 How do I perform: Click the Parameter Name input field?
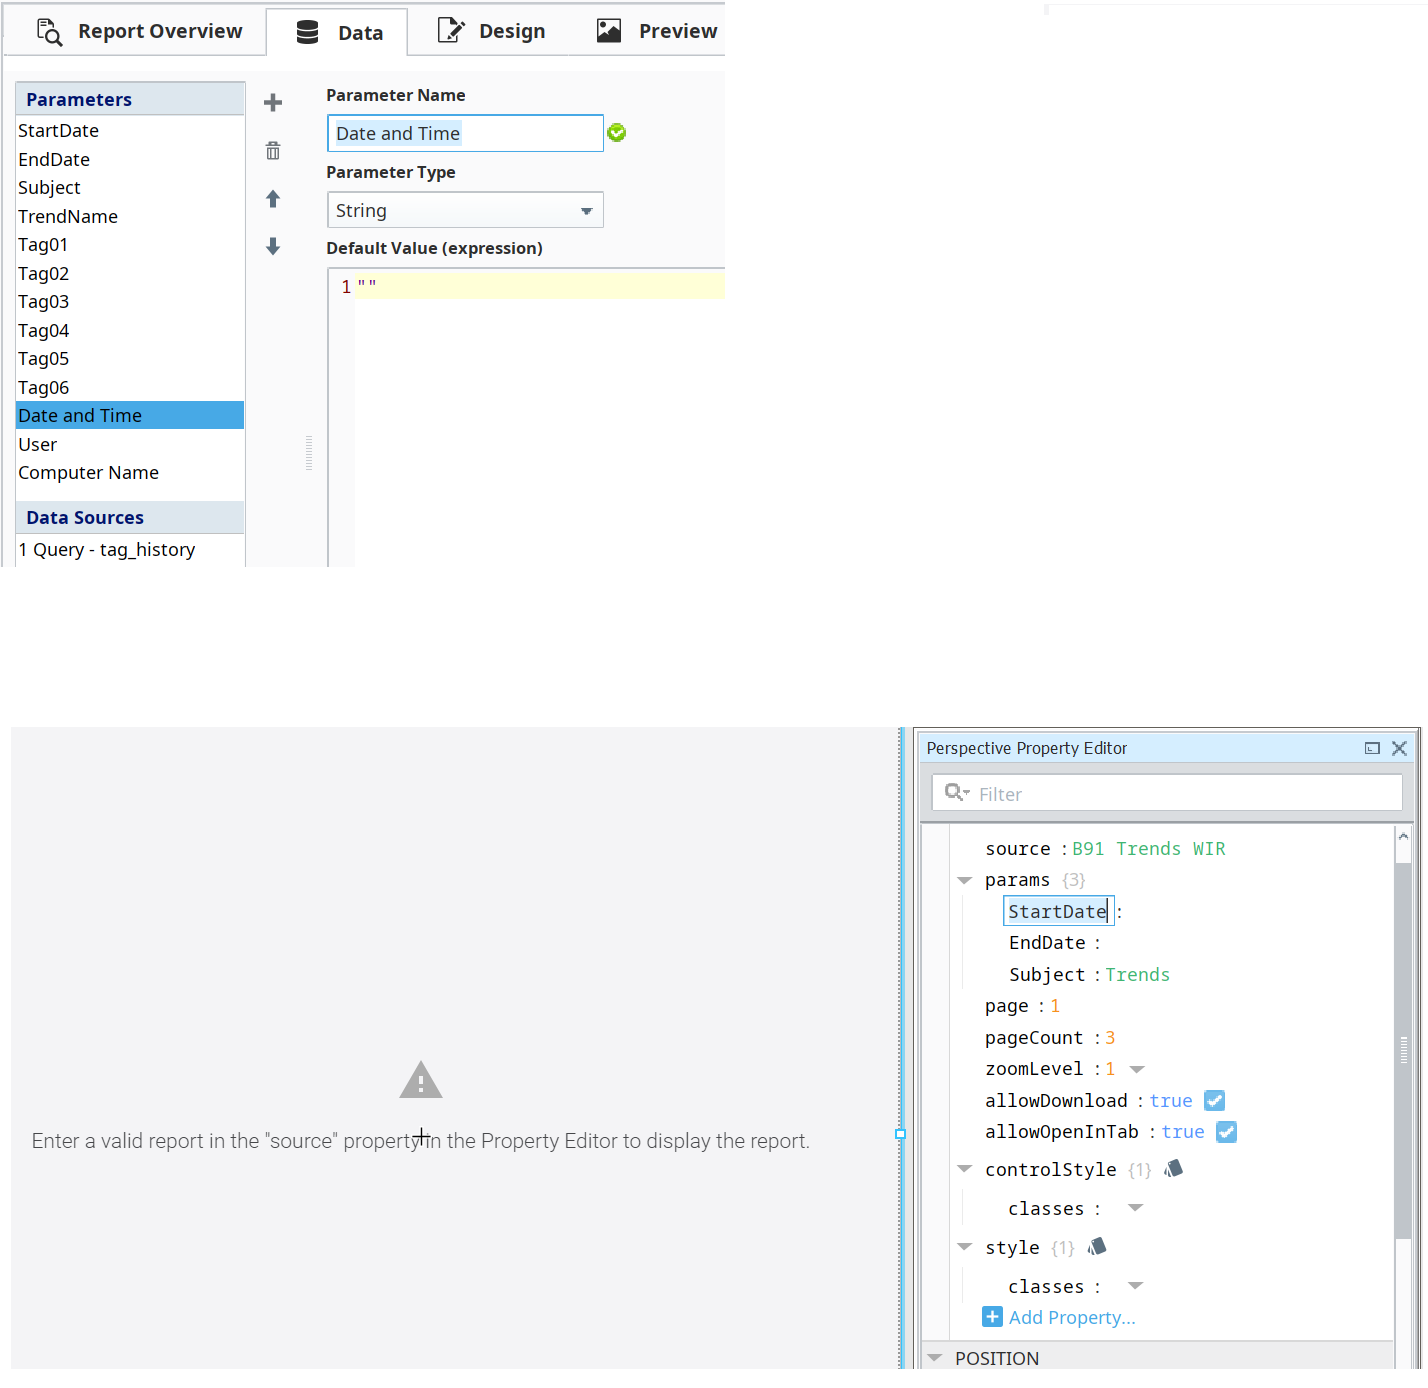(465, 133)
